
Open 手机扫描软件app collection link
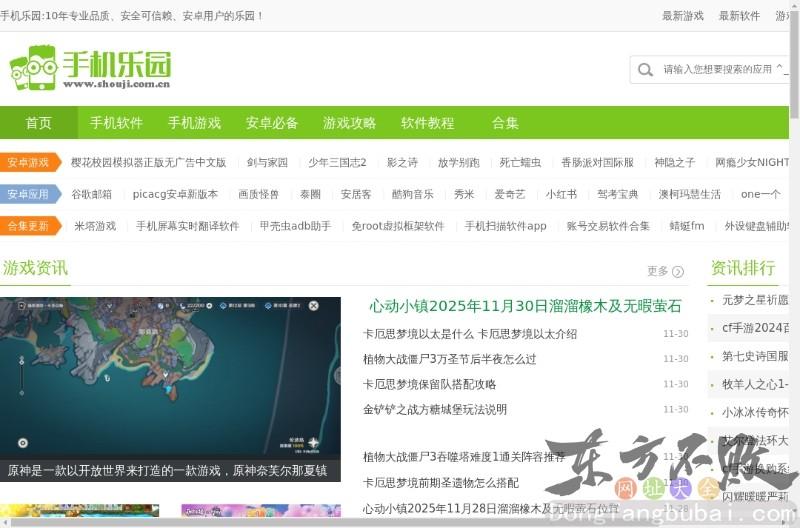pos(506,226)
